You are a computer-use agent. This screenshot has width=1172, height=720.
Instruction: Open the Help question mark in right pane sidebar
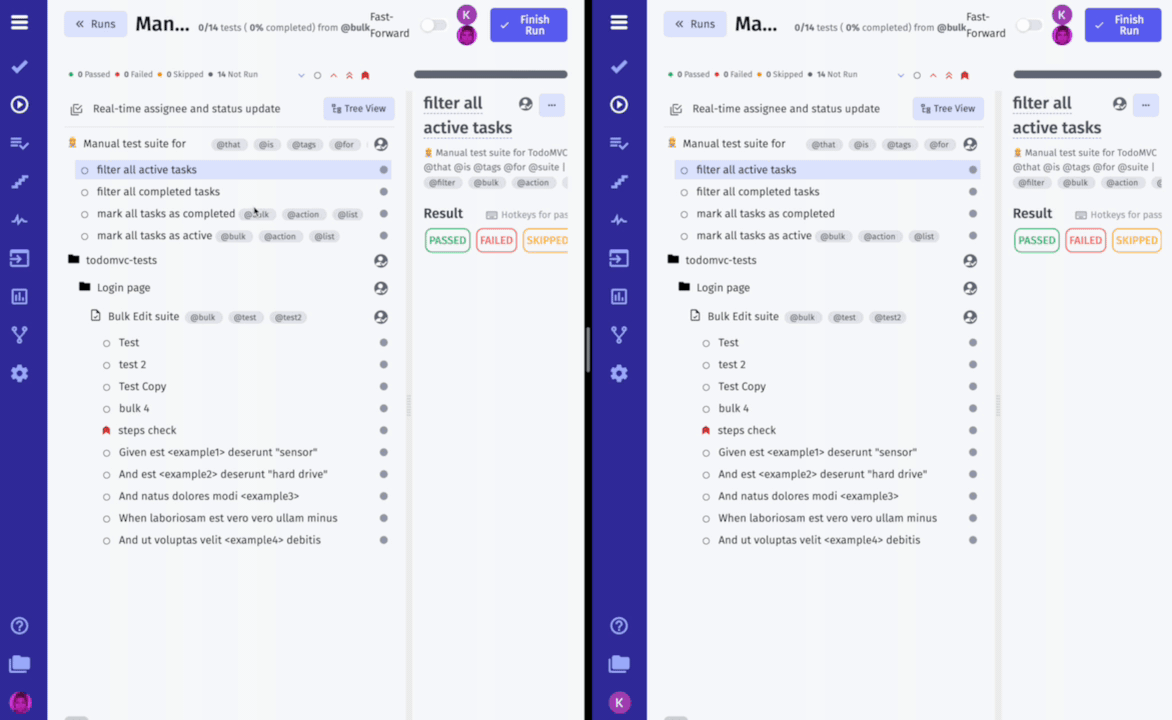pos(619,626)
